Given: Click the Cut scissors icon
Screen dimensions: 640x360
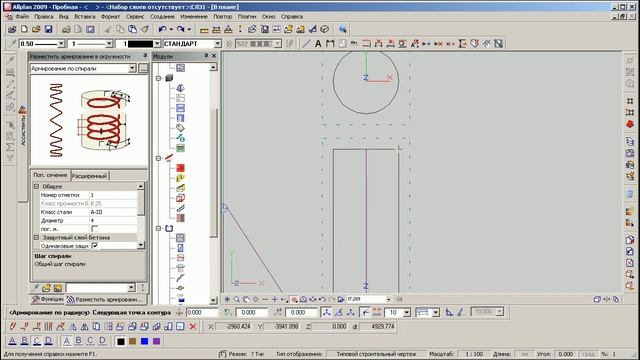Looking at the screenshot, I should [108, 29].
